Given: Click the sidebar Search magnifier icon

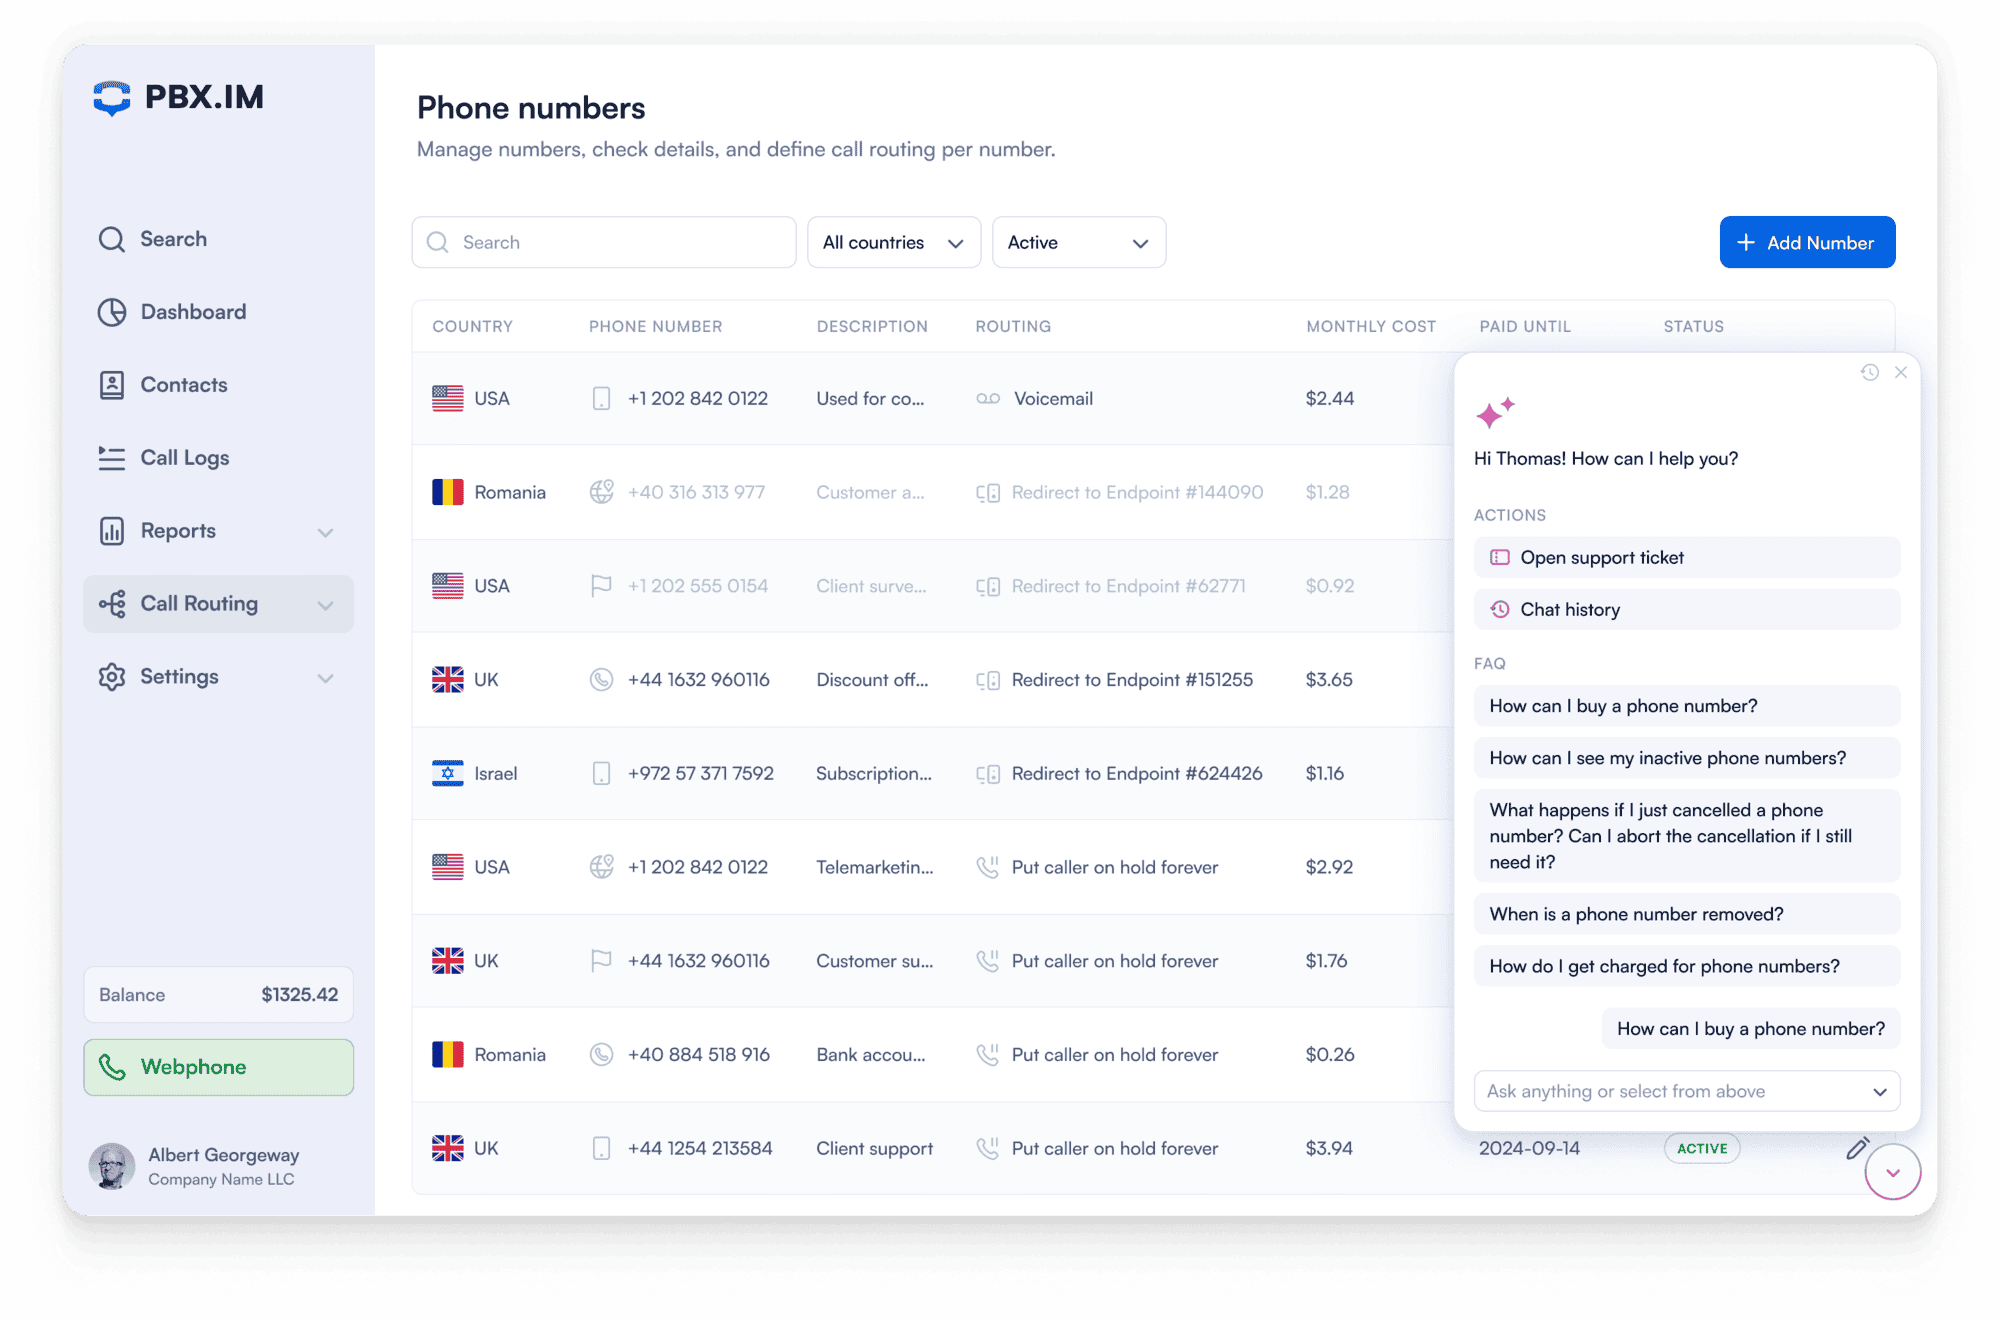Looking at the screenshot, I should point(112,239).
